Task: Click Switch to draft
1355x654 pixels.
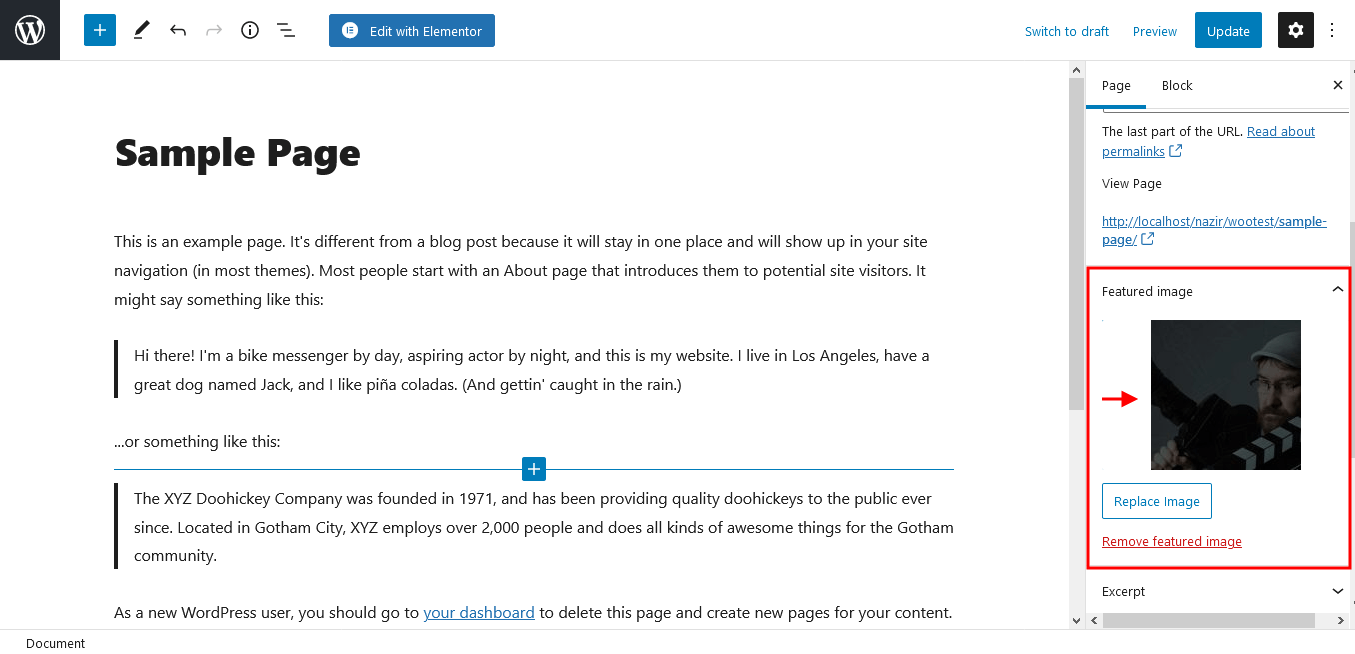Action: point(1067,31)
